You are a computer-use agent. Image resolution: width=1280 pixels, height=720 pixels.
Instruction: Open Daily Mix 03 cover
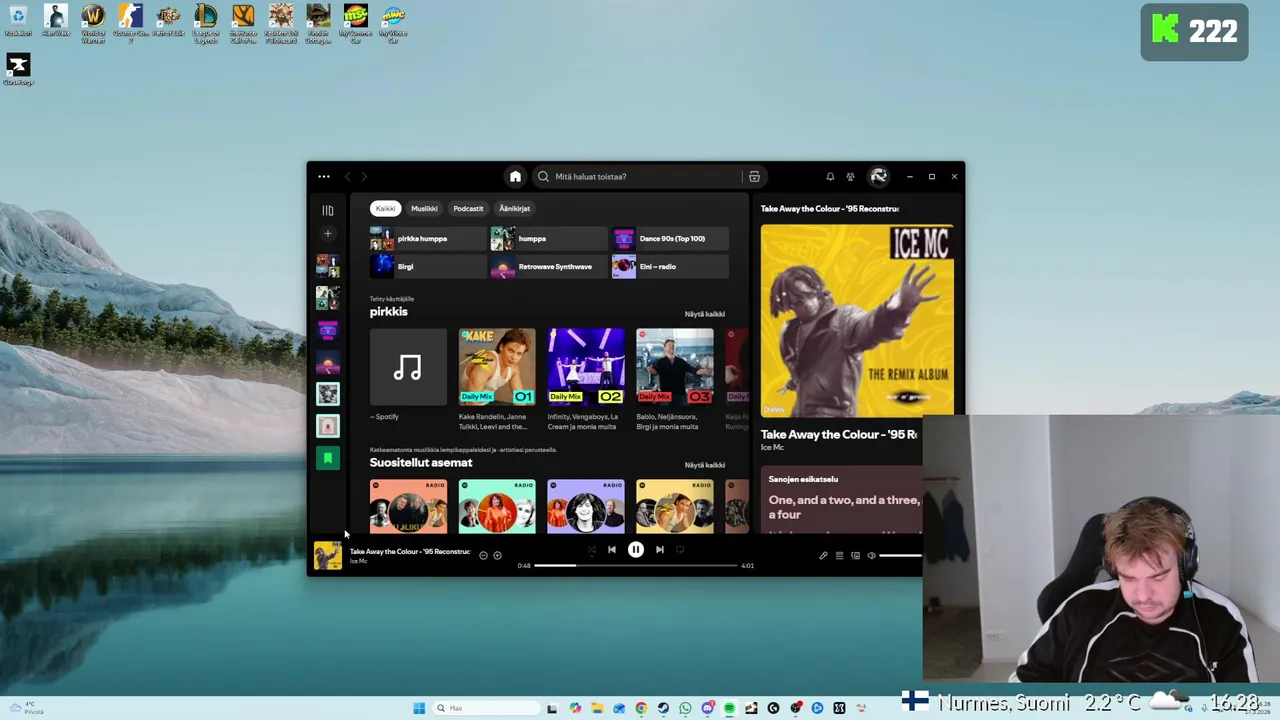(x=675, y=366)
